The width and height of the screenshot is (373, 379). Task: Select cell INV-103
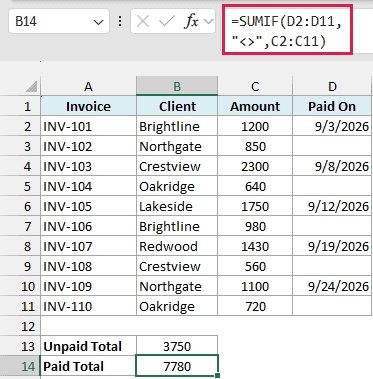coord(88,166)
